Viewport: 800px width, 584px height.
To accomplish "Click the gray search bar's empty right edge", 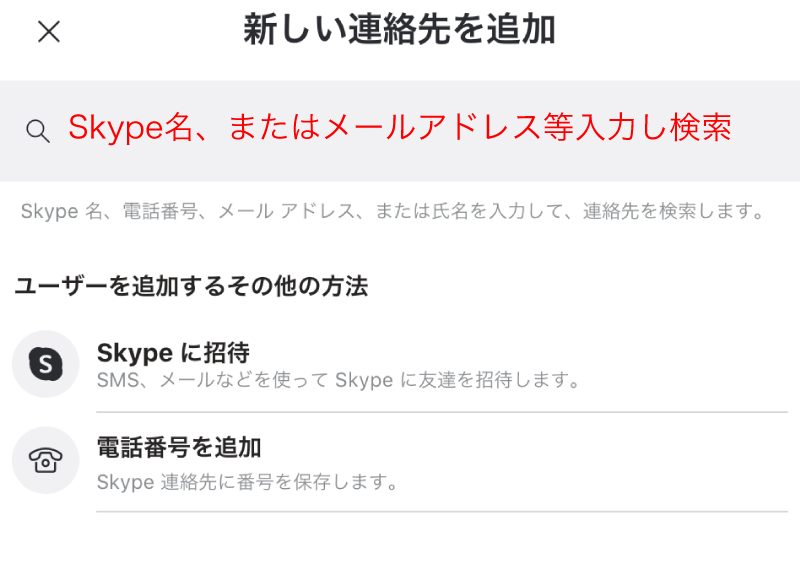I will point(765,131).
